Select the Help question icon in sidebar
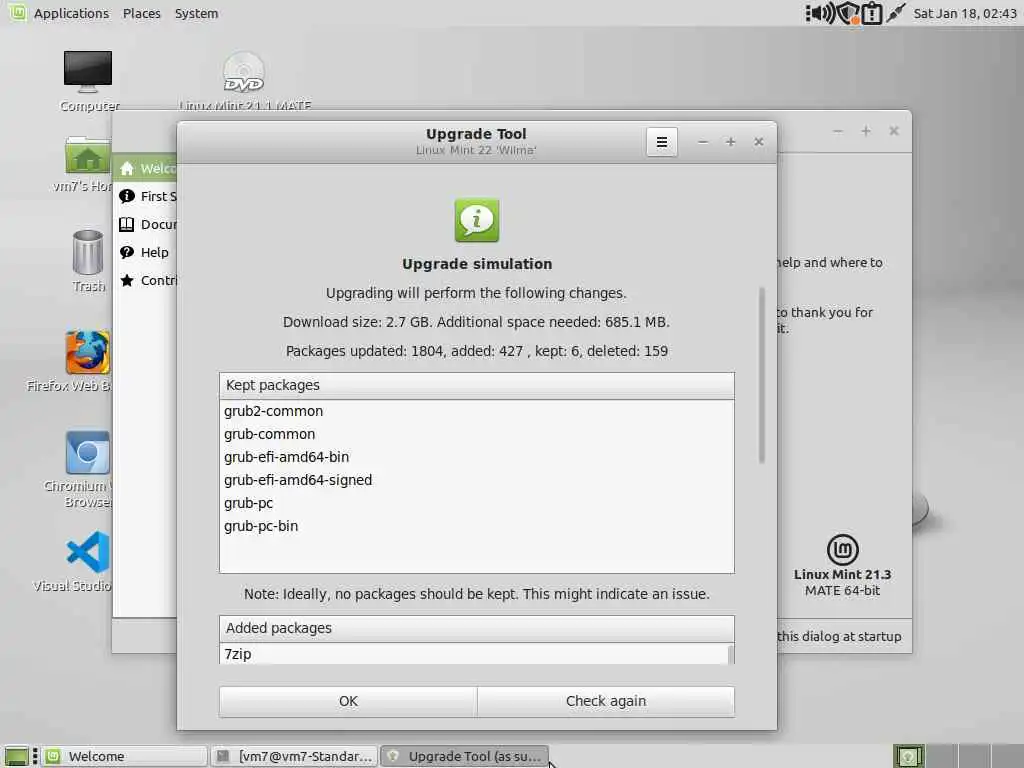The width and height of the screenshot is (1024, 768). [127, 252]
